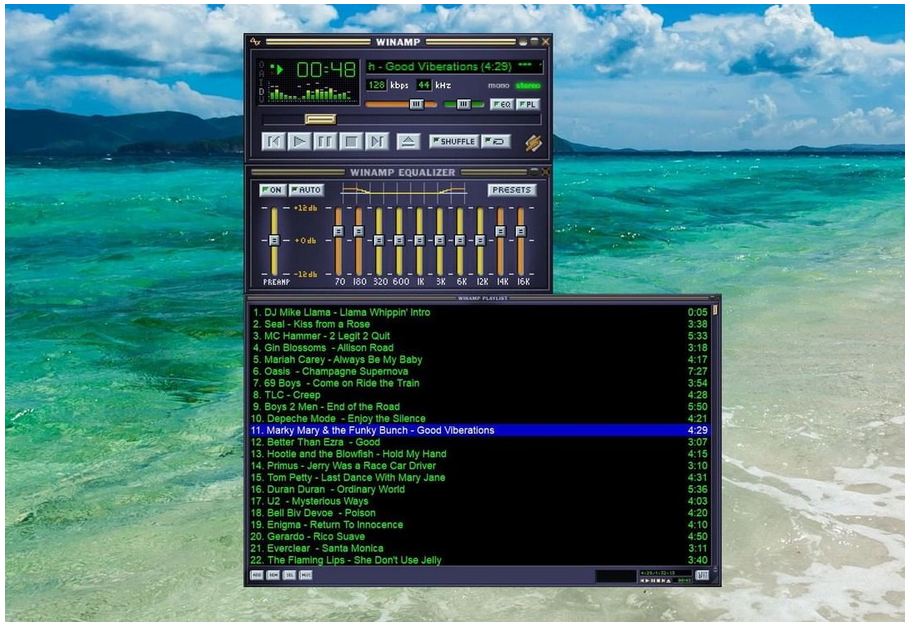Click the 6K band slider handle

coord(460,240)
